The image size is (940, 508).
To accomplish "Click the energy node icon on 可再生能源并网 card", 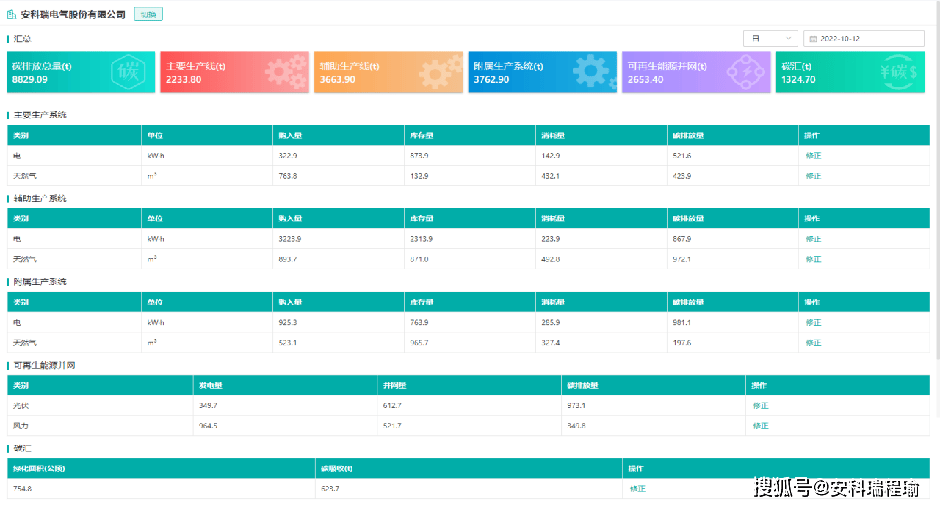I will coord(746,72).
